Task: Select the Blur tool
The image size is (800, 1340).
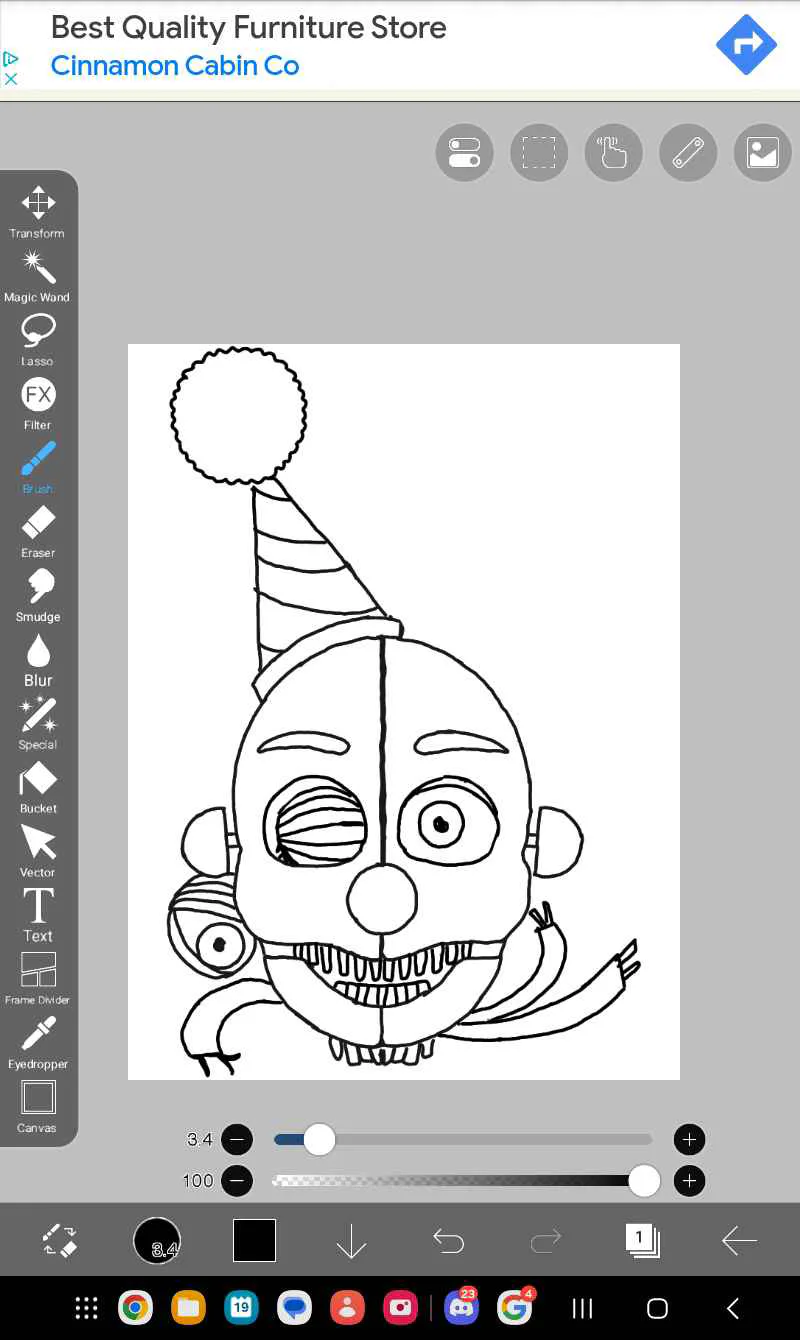Action: (38, 659)
